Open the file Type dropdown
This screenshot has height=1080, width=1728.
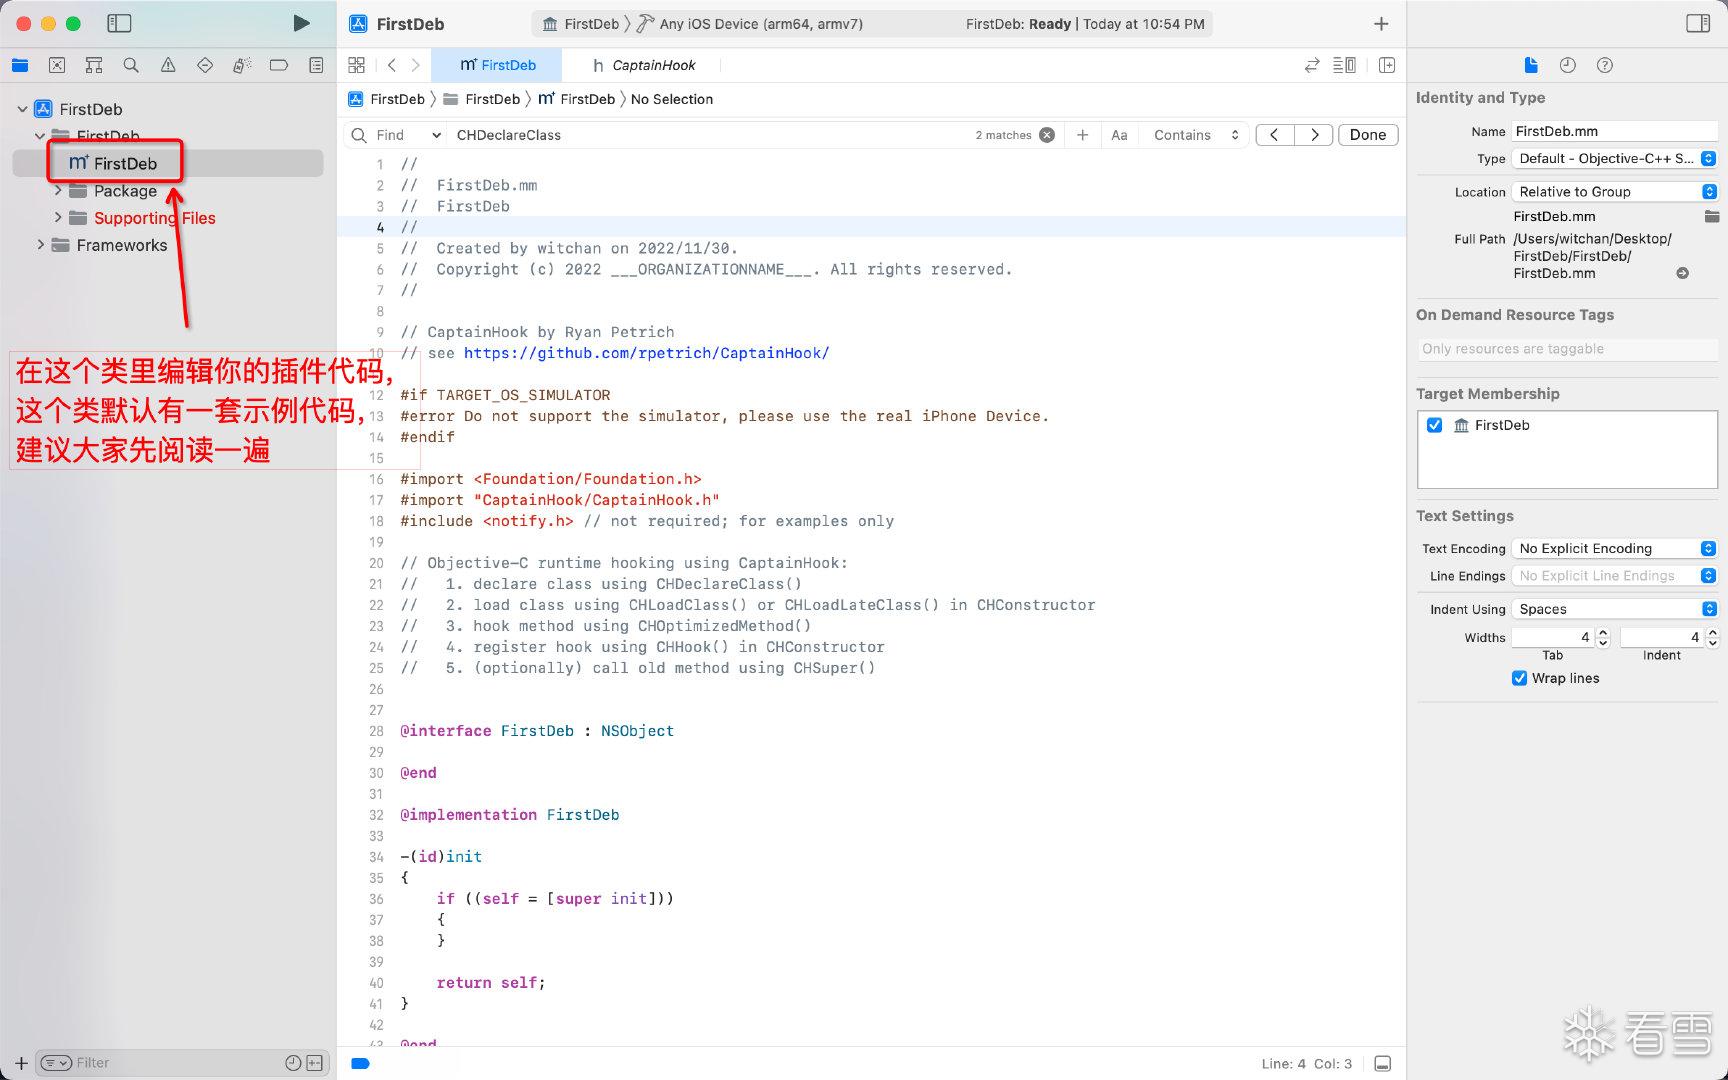[x=1614, y=158]
